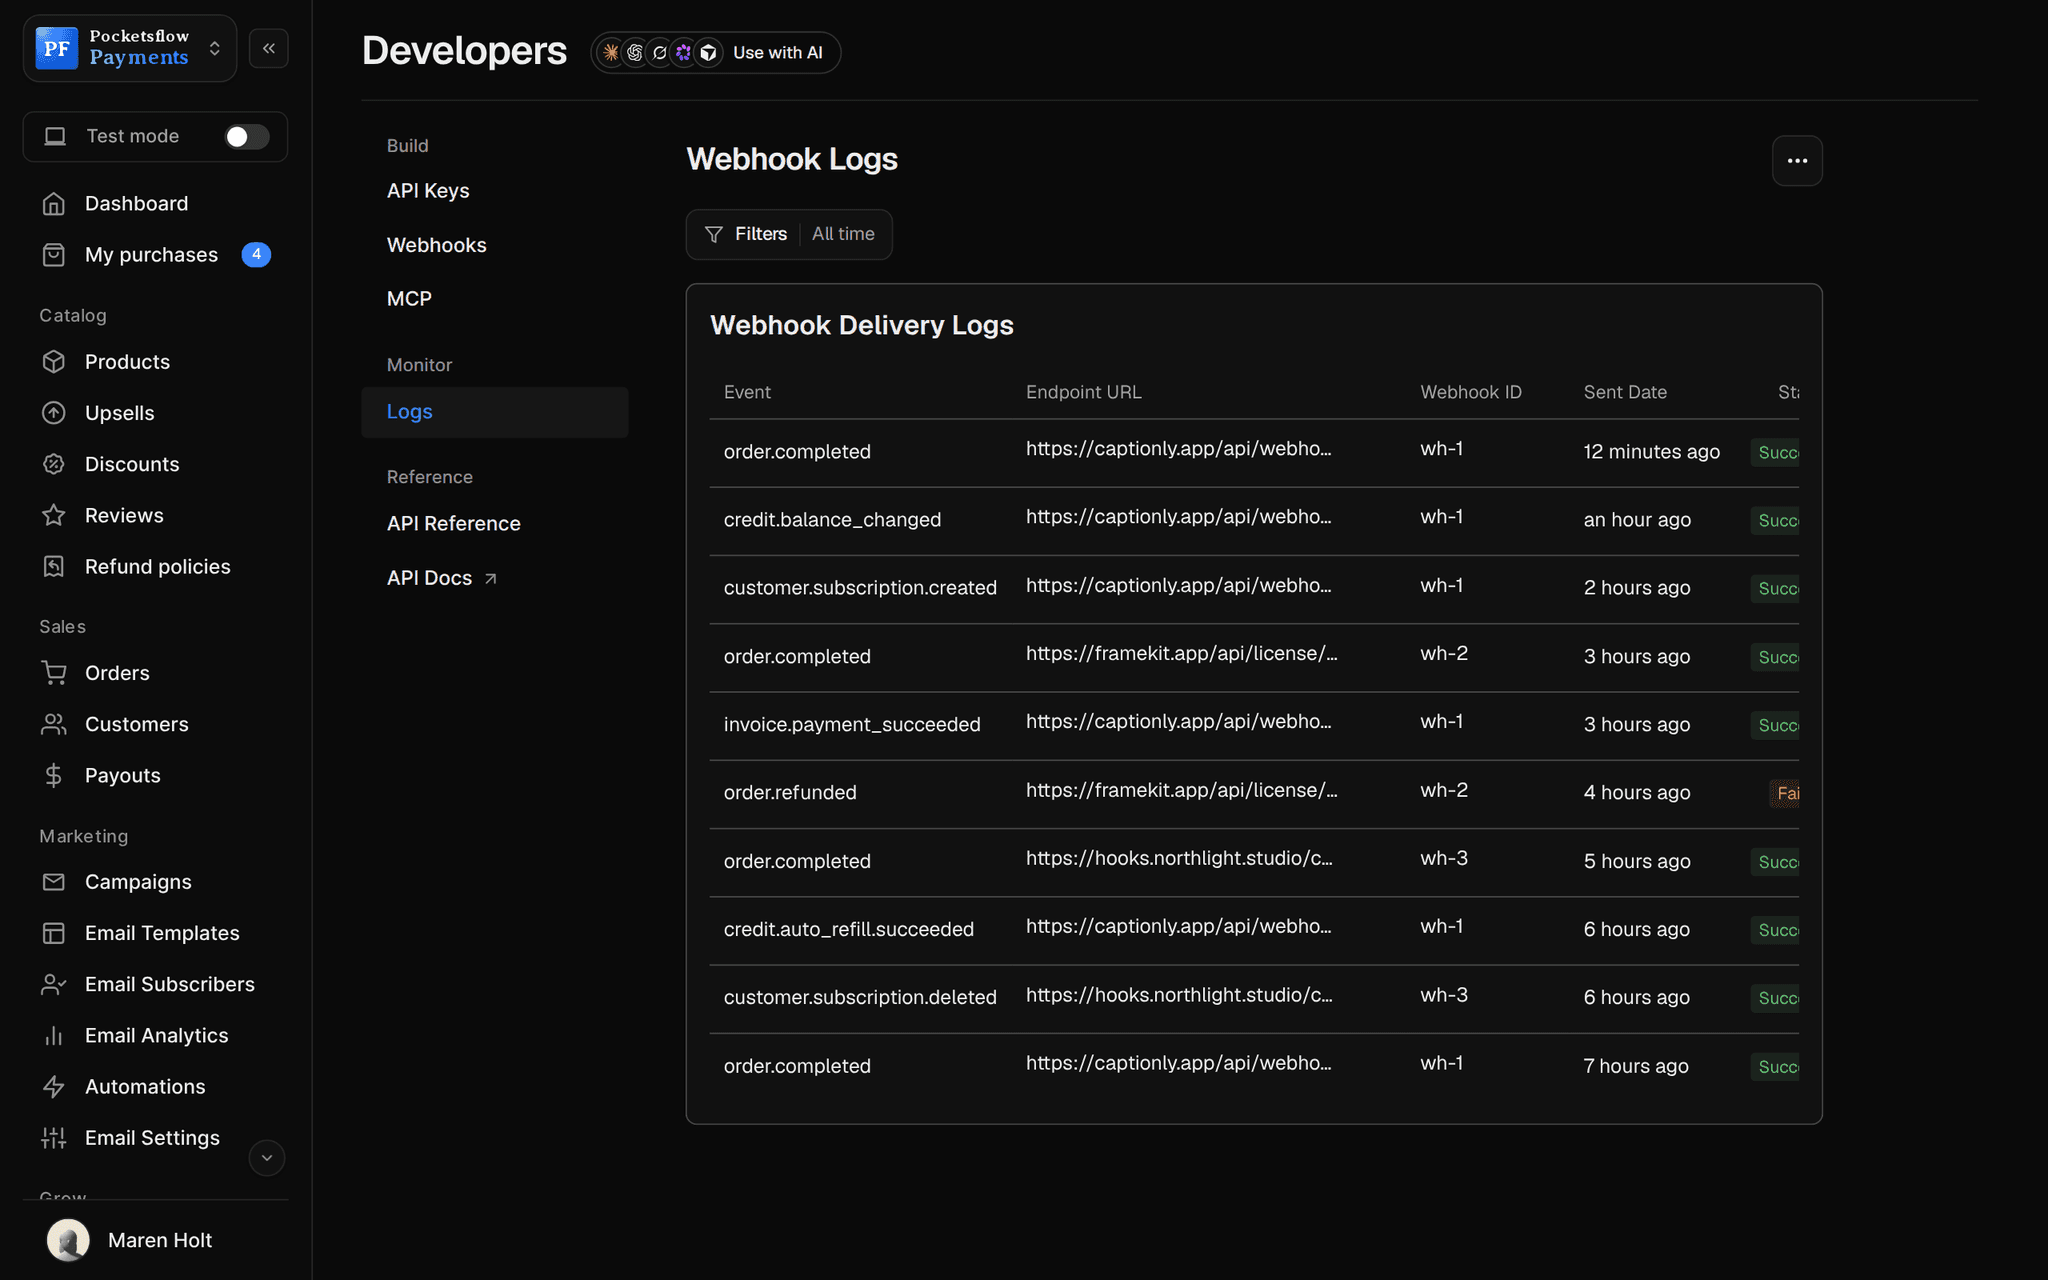The height and width of the screenshot is (1280, 2048).
Task: Open the API Keys section
Action: [x=428, y=191]
